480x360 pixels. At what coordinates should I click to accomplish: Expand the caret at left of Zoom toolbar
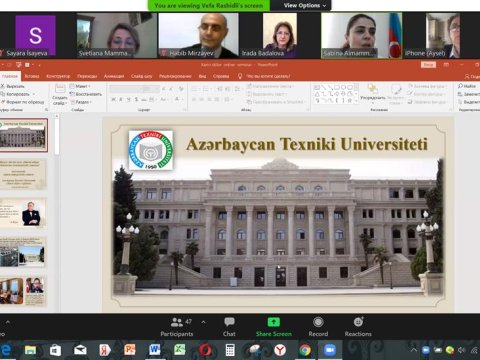(x=7, y=322)
